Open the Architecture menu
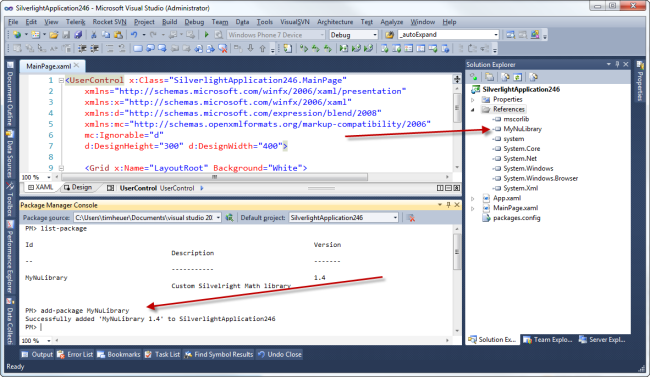 335,22
